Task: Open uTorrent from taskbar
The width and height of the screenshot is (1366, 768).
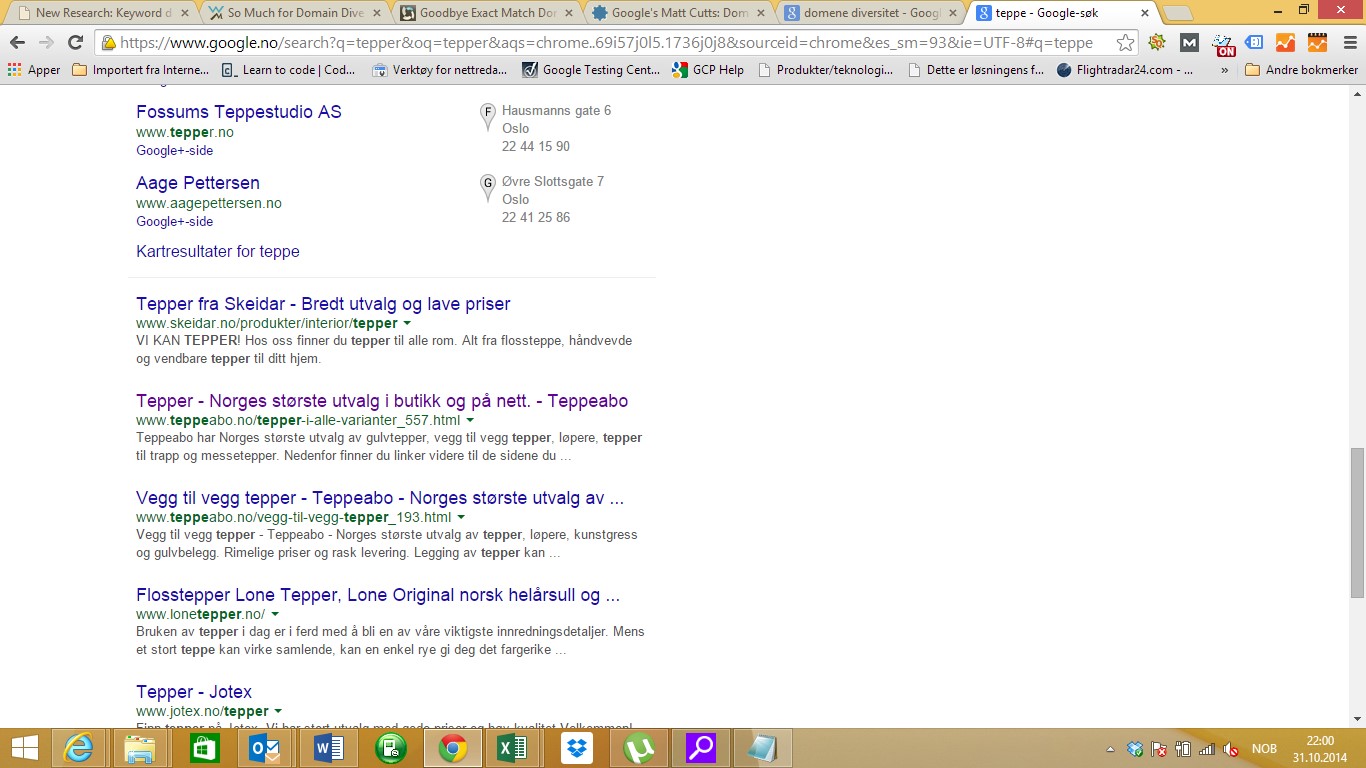Action: click(x=637, y=748)
